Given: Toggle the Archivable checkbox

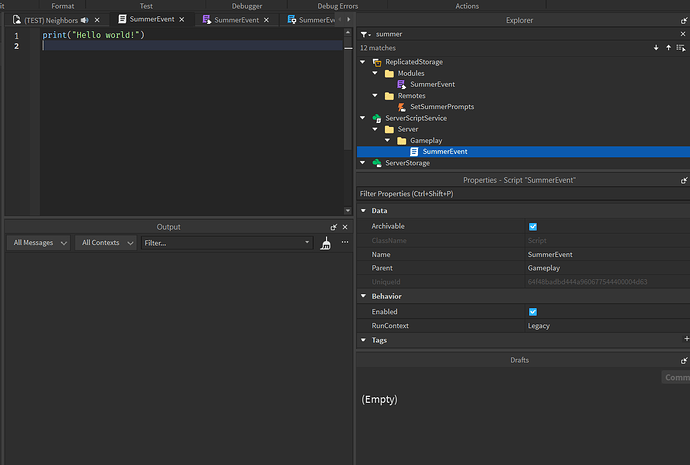Looking at the screenshot, I should [533, 227].
